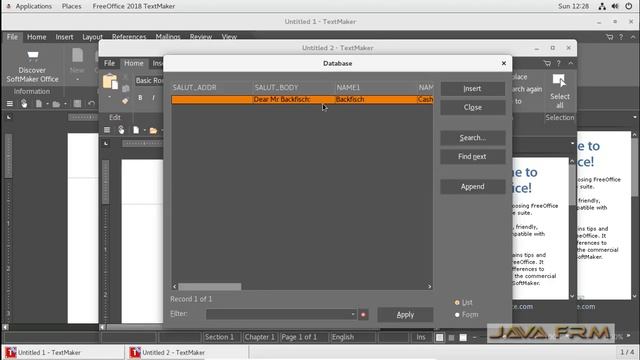
Task: Click the English language status field
Action: 343,337
